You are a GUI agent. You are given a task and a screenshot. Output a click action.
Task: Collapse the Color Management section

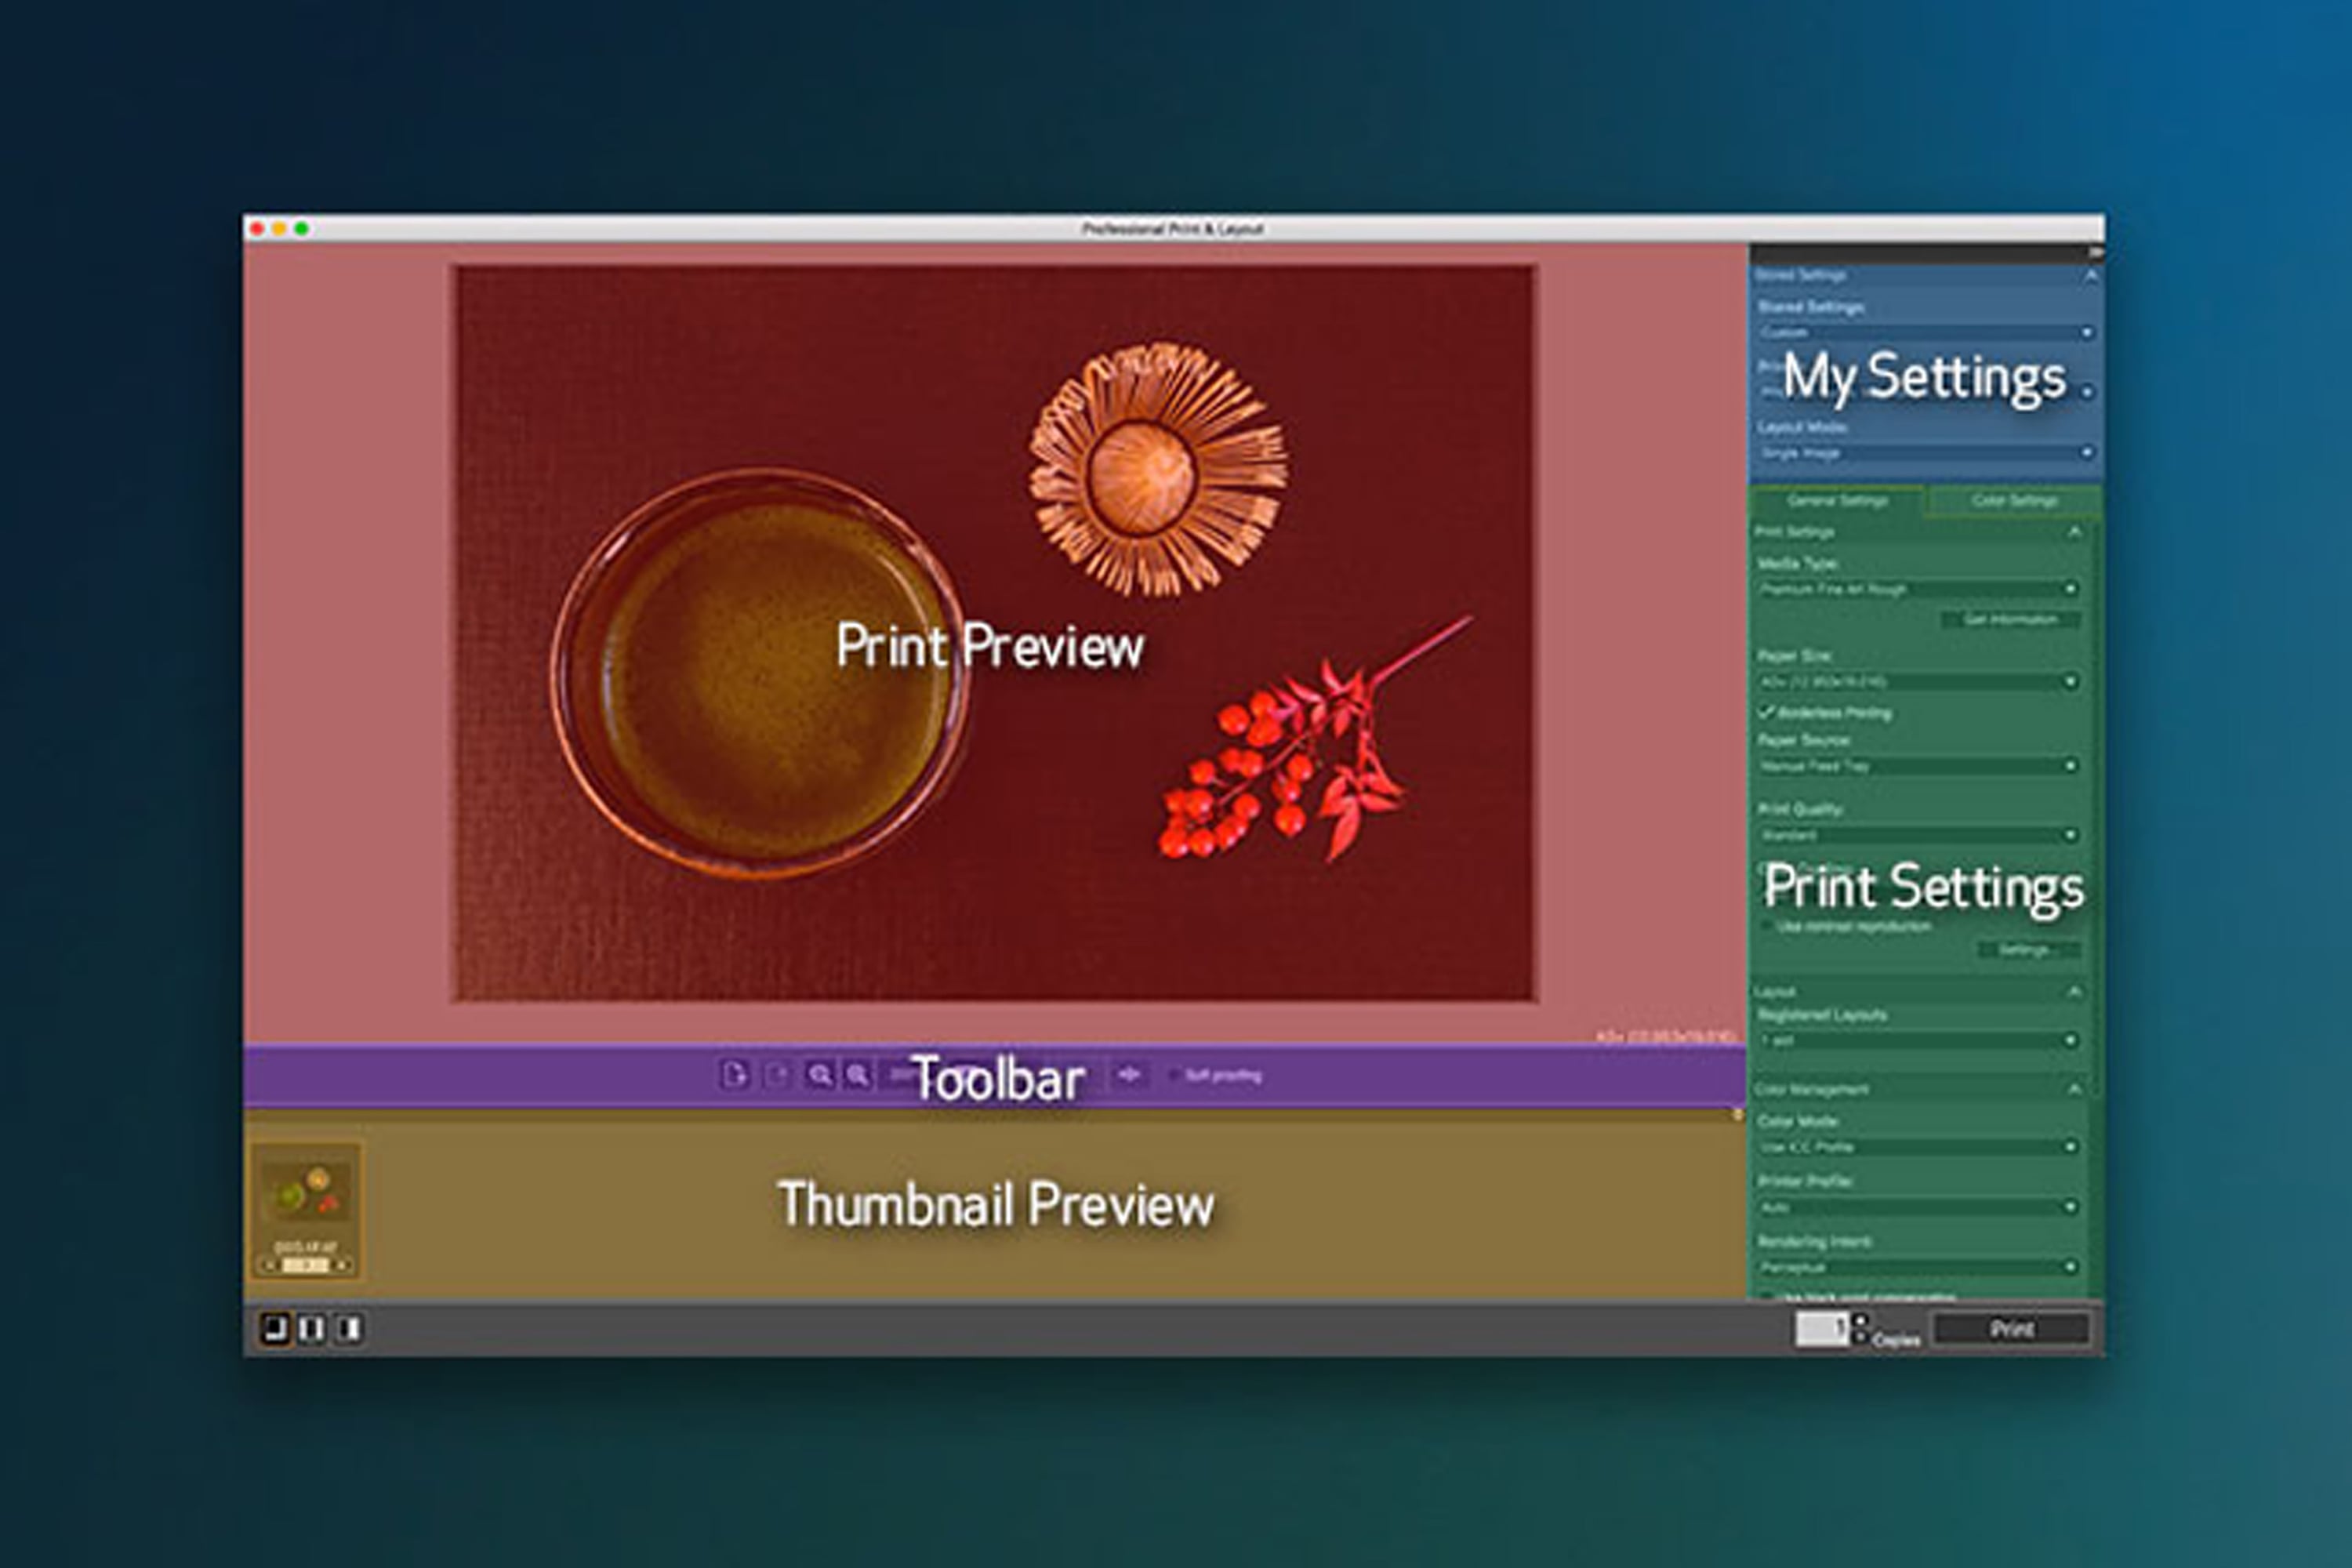click(x=2074, y=1088)
